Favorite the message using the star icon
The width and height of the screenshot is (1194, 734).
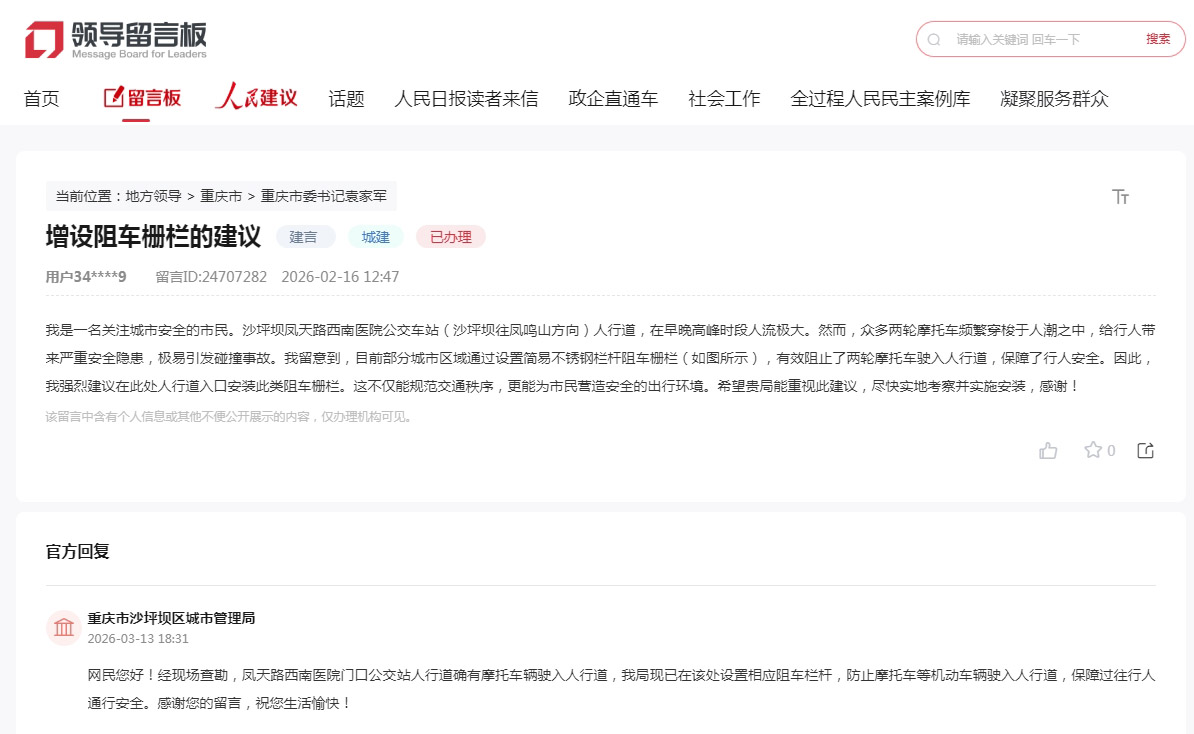pos(1091,451)
